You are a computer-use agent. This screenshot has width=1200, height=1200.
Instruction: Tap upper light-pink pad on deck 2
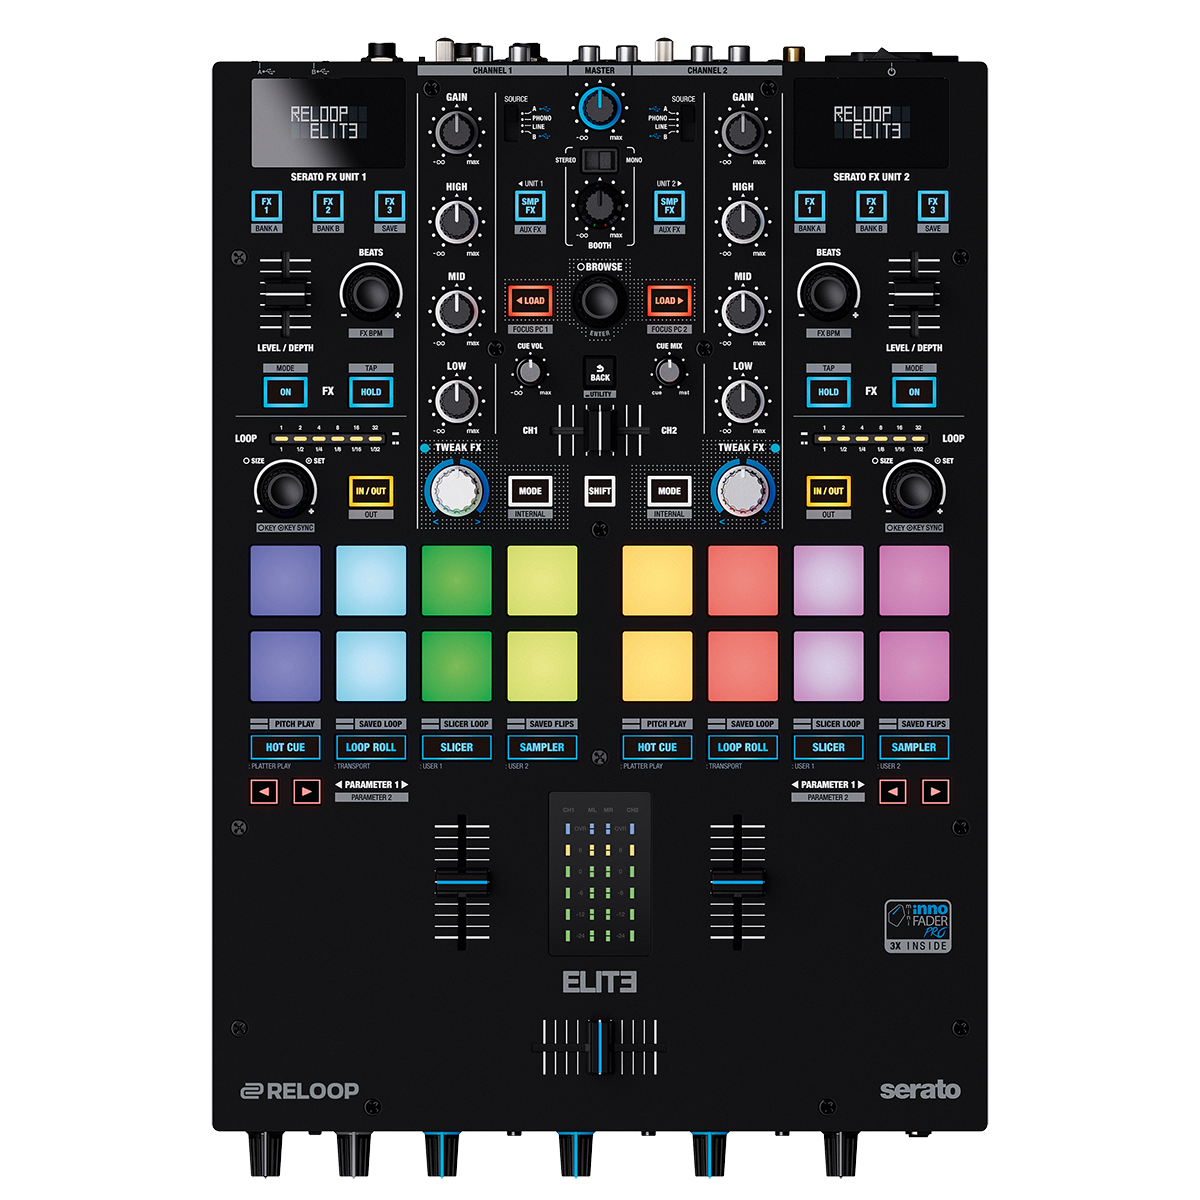coord(829,580)
